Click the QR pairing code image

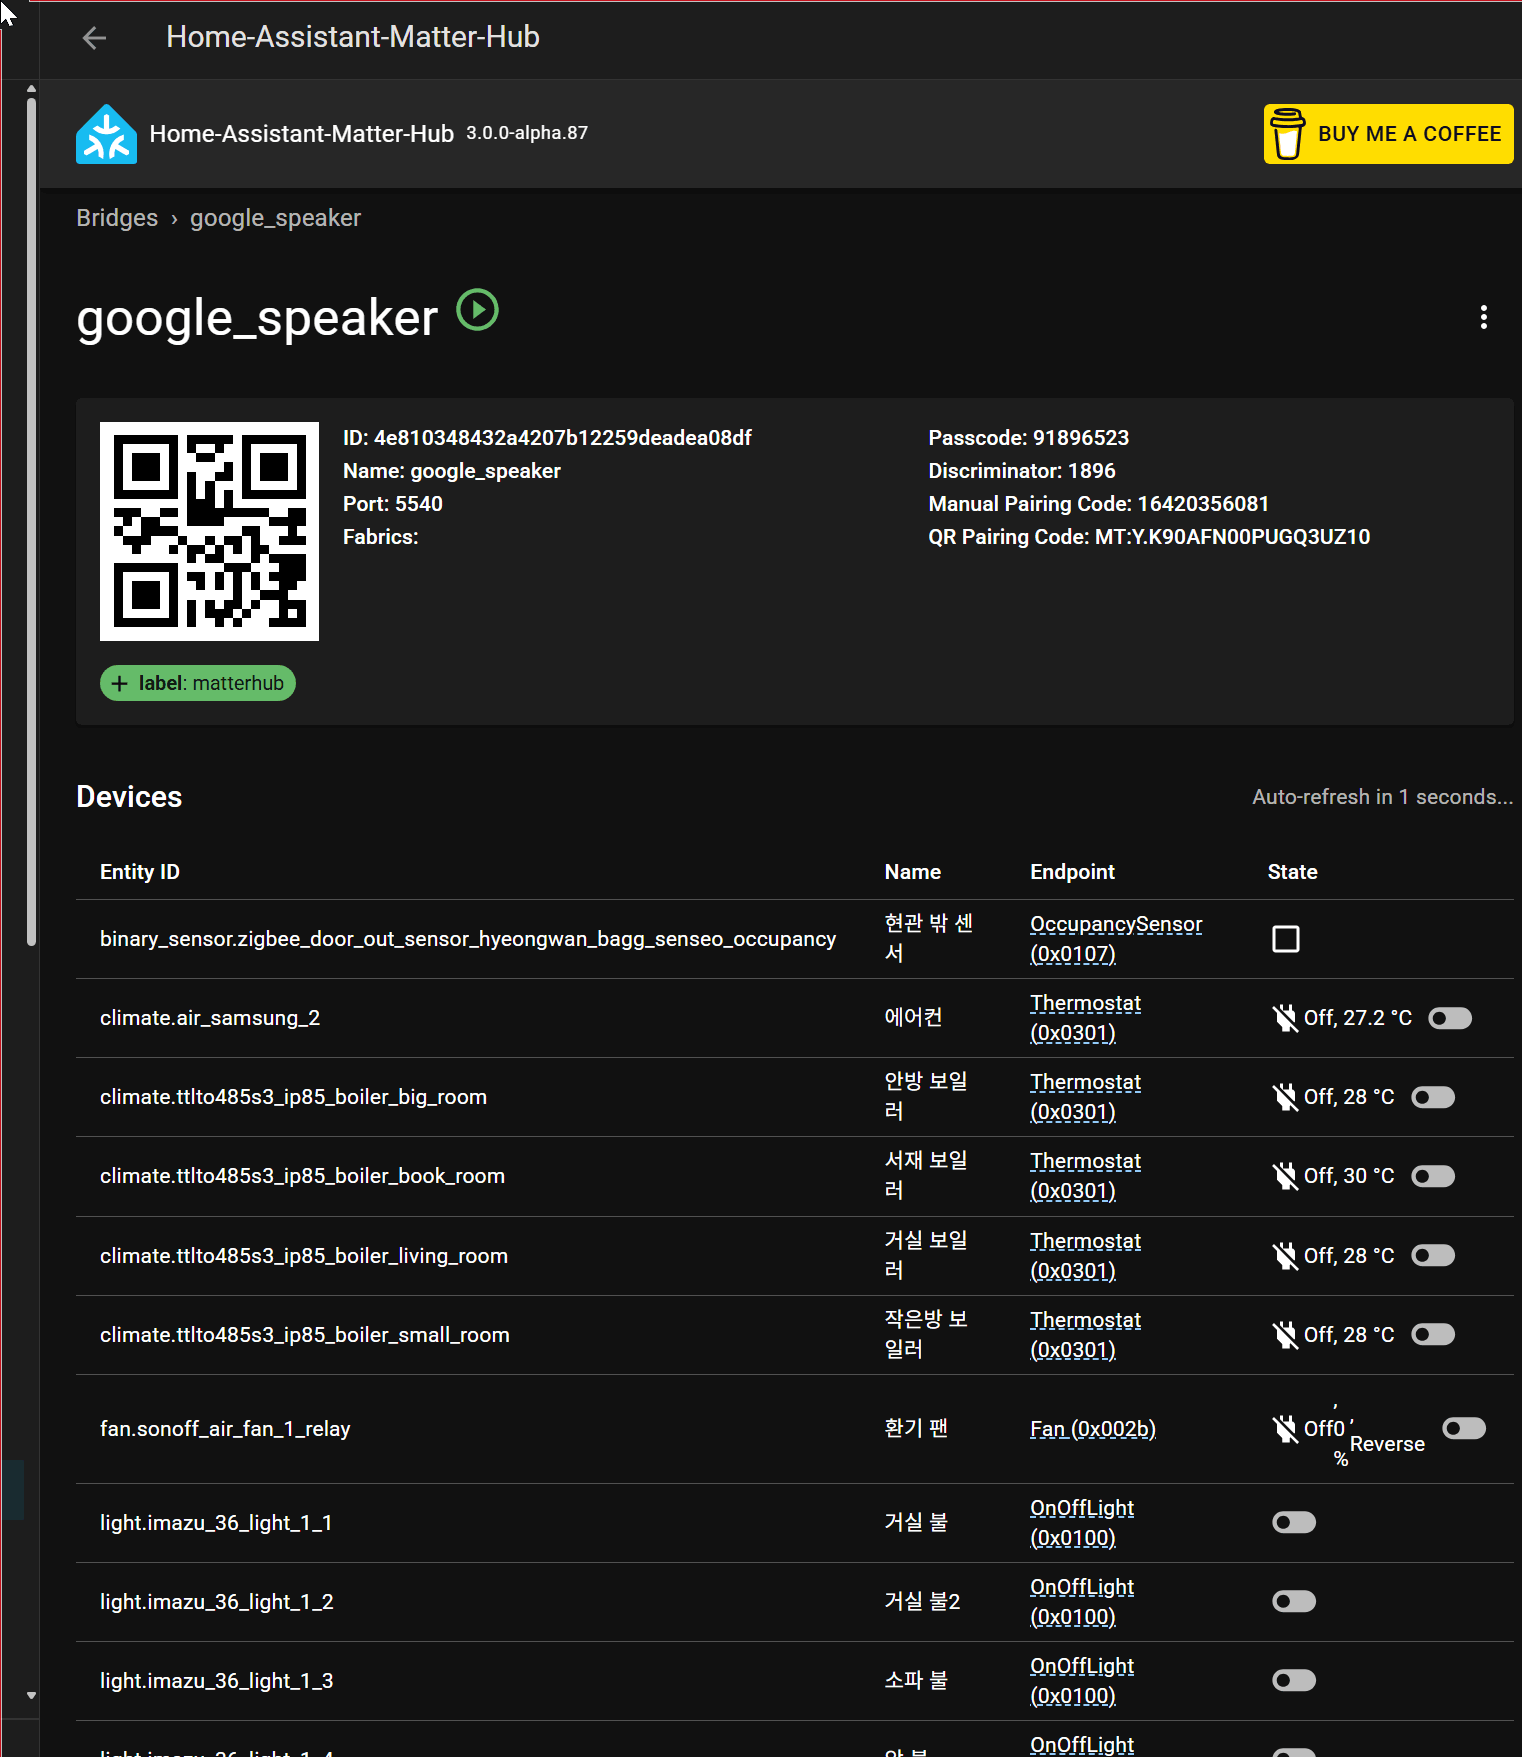coord(209,531)
